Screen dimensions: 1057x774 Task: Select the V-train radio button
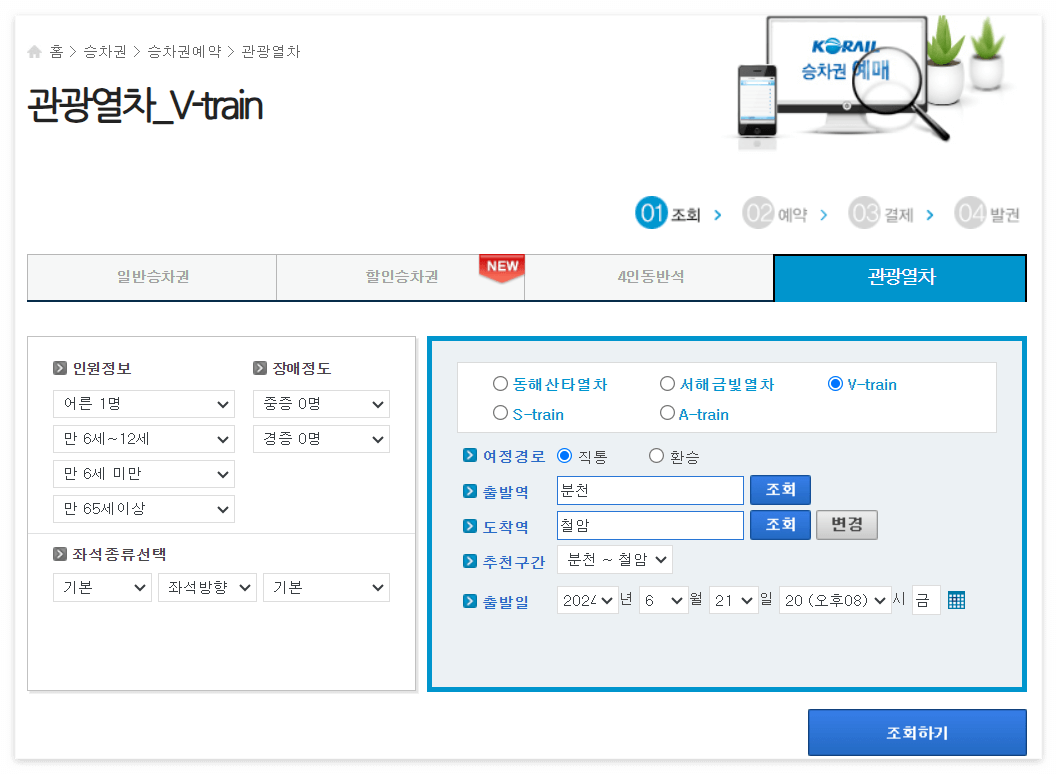point(836,384)
